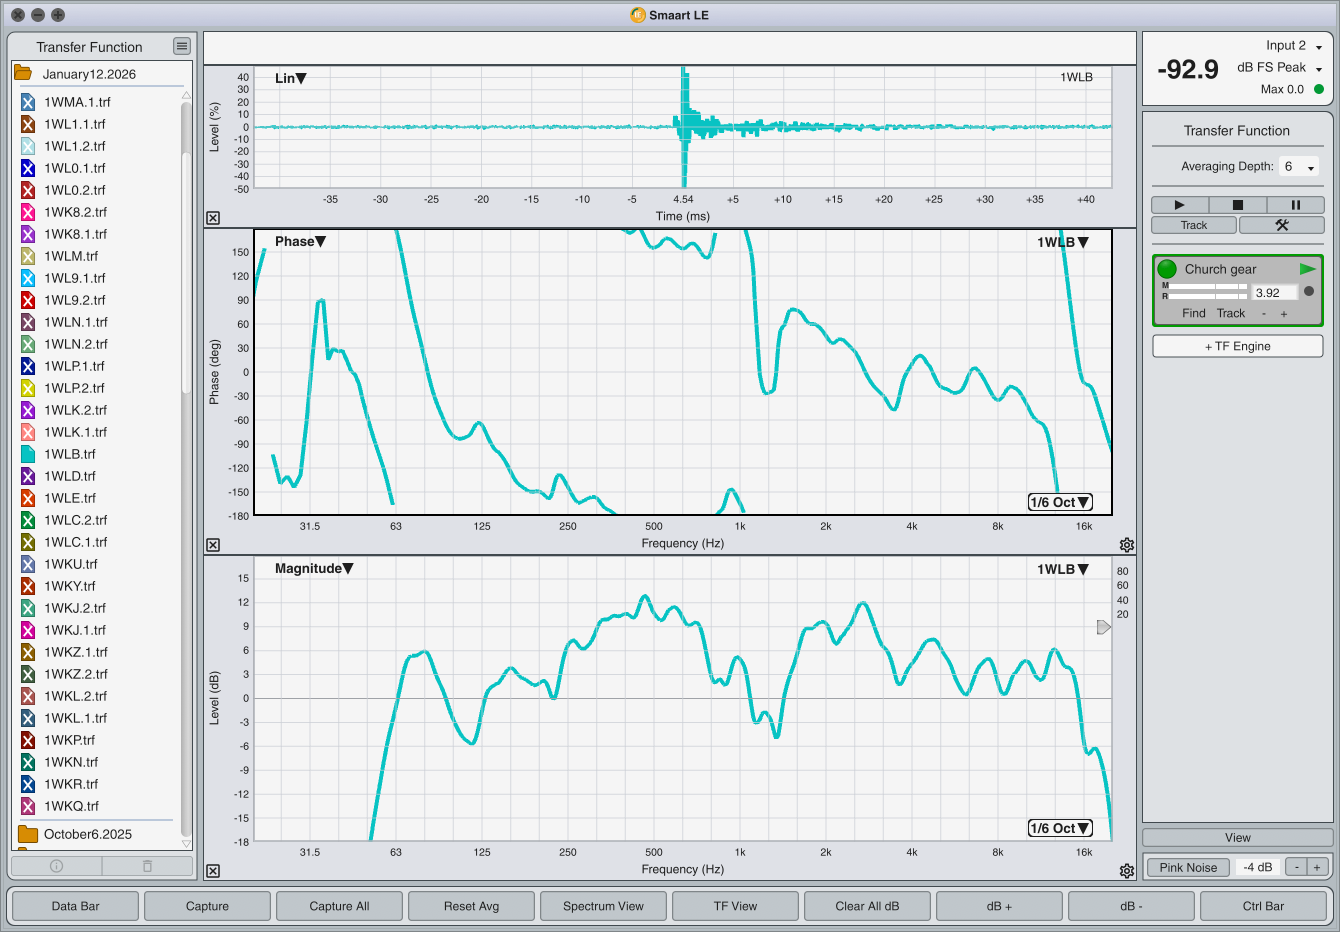The image size is (1340, 932).
Task: Click the View button in right panel
Action: [x=1238, y=838]
